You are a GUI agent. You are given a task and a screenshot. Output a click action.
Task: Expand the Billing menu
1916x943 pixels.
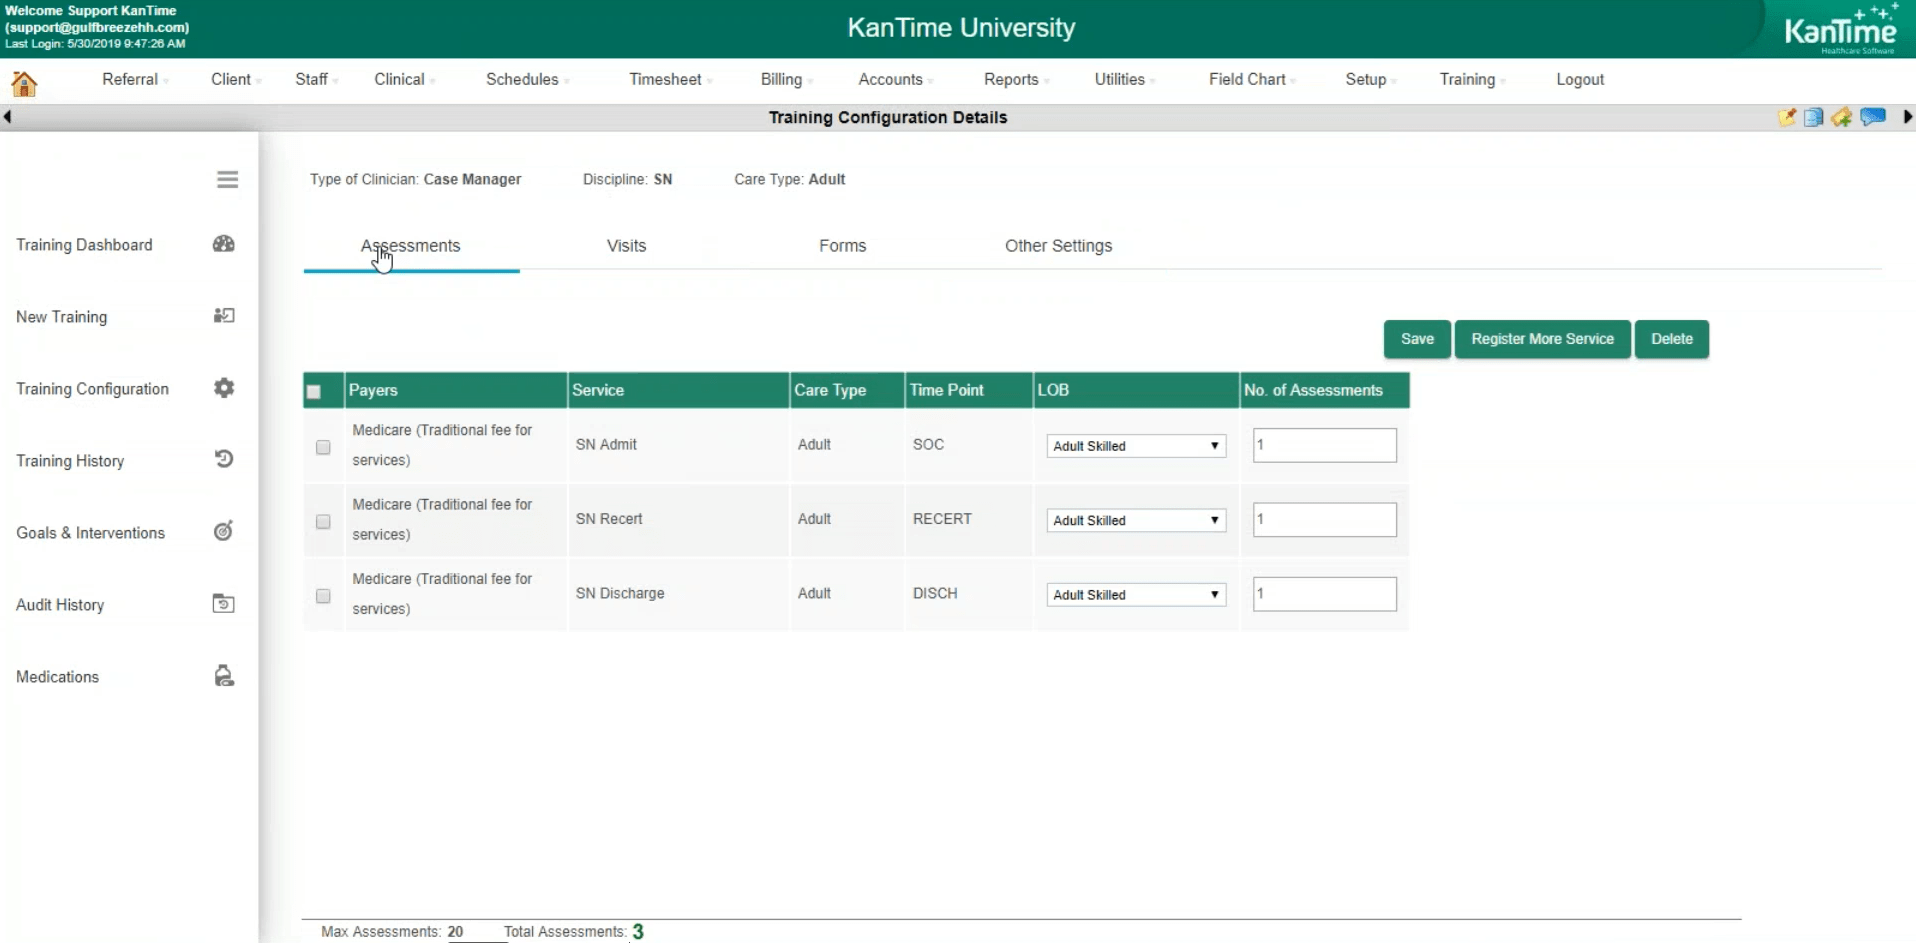(x=787, y=80)
